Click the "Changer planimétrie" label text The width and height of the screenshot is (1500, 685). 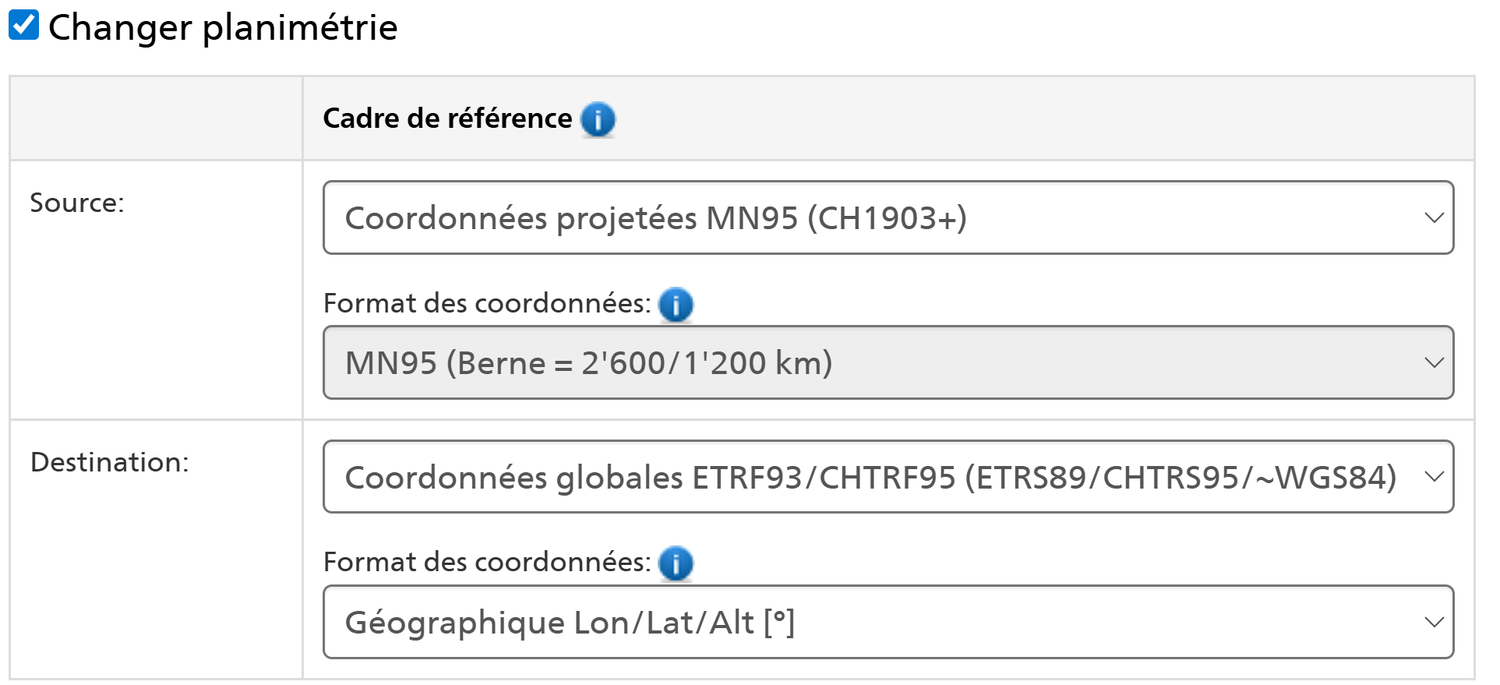point(222,28)
